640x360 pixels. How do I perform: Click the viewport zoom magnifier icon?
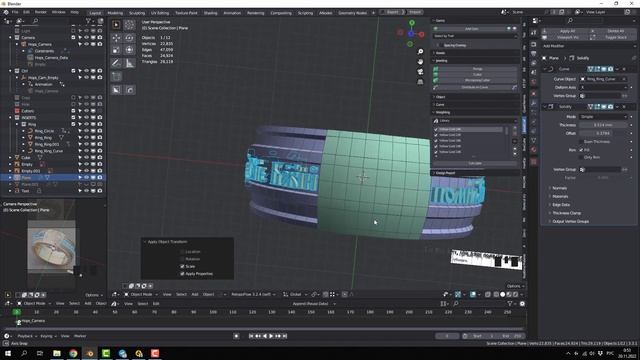pos(420,52)
